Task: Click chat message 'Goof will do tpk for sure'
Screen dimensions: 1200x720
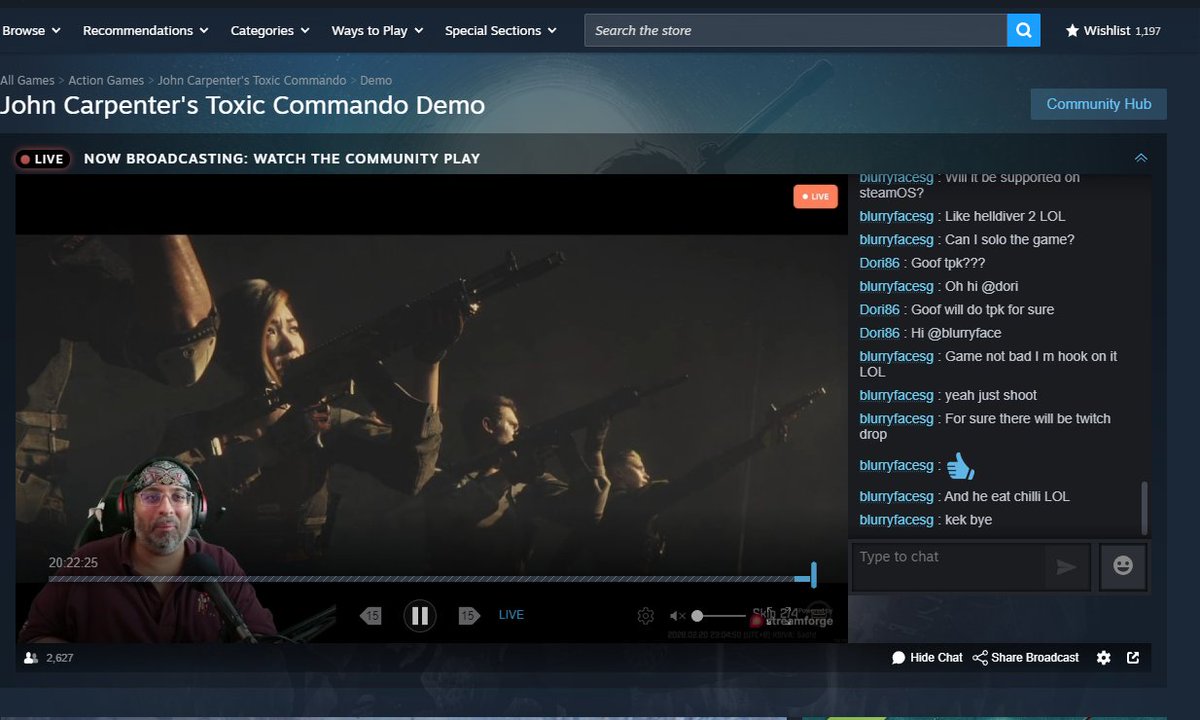Action: (x=982, y=310)
